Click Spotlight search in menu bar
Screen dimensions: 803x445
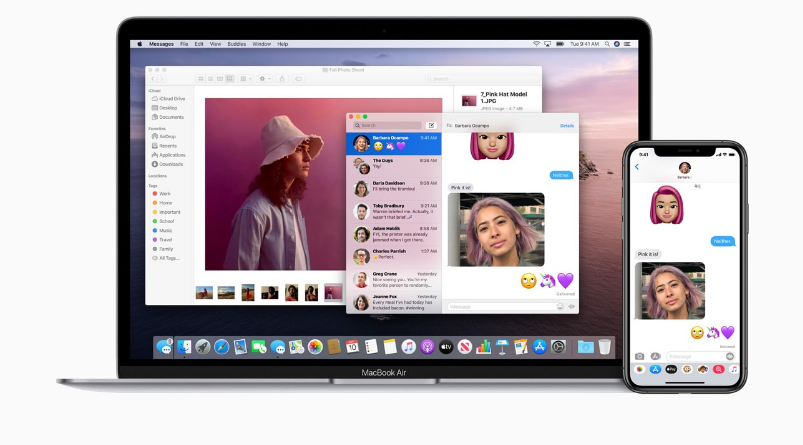click(607, 44)
